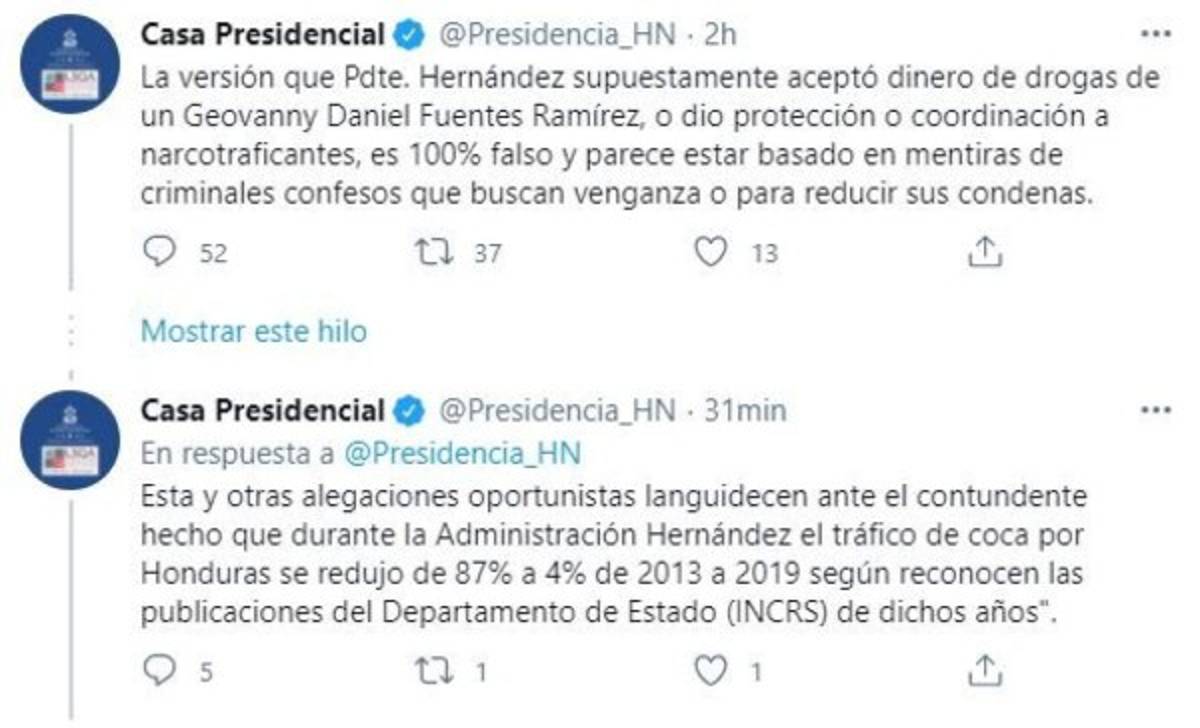This screenshot has height=728, width=1200.
Task: Reply to the first tweet about Pdte. Hernández
Action: [160, 252]
